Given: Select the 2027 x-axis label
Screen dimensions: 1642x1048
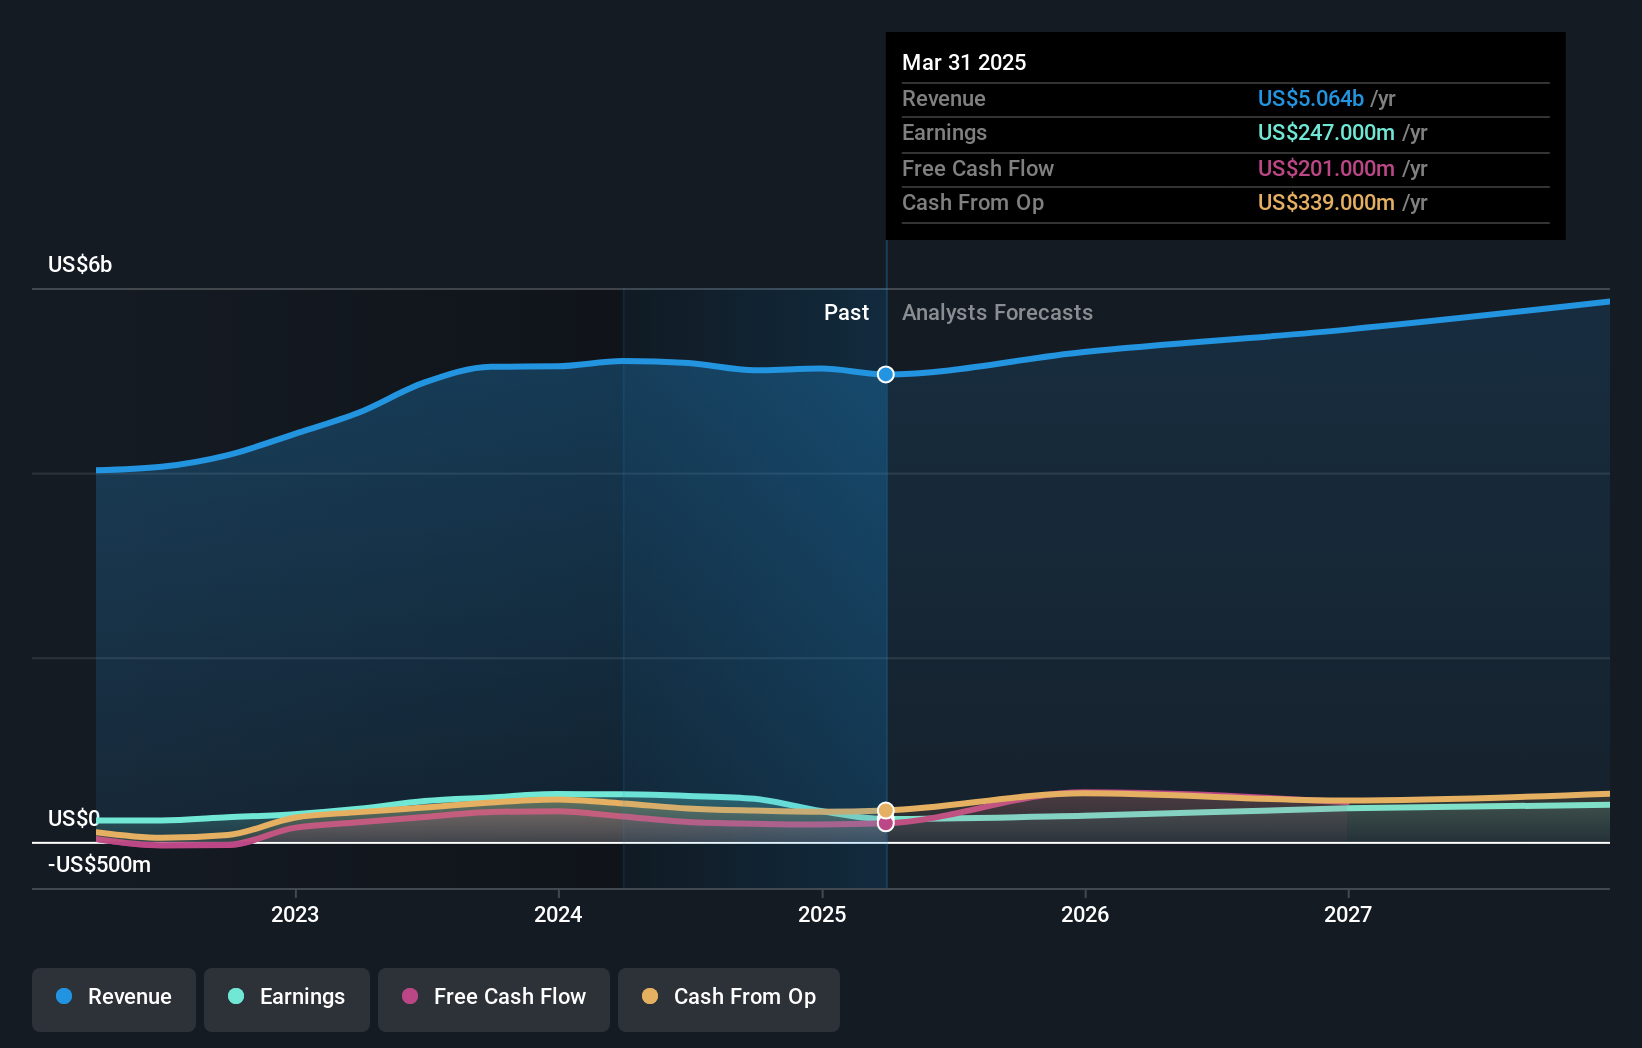Looking at the screenshot, I should (1348, 914).
